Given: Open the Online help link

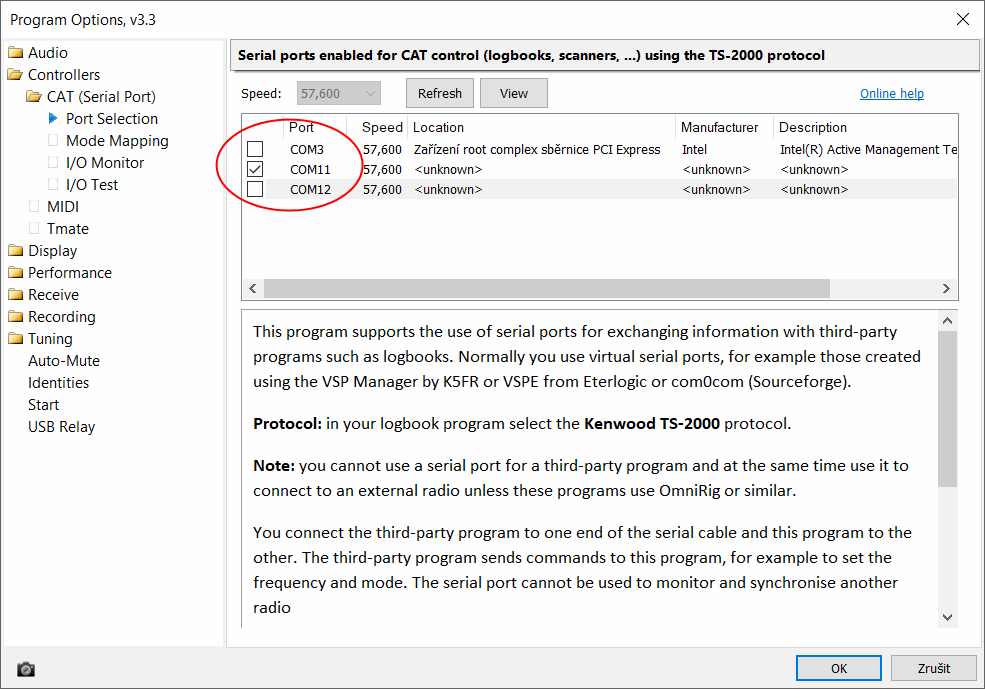Looking at the screenshot, I should click(891, 94).
